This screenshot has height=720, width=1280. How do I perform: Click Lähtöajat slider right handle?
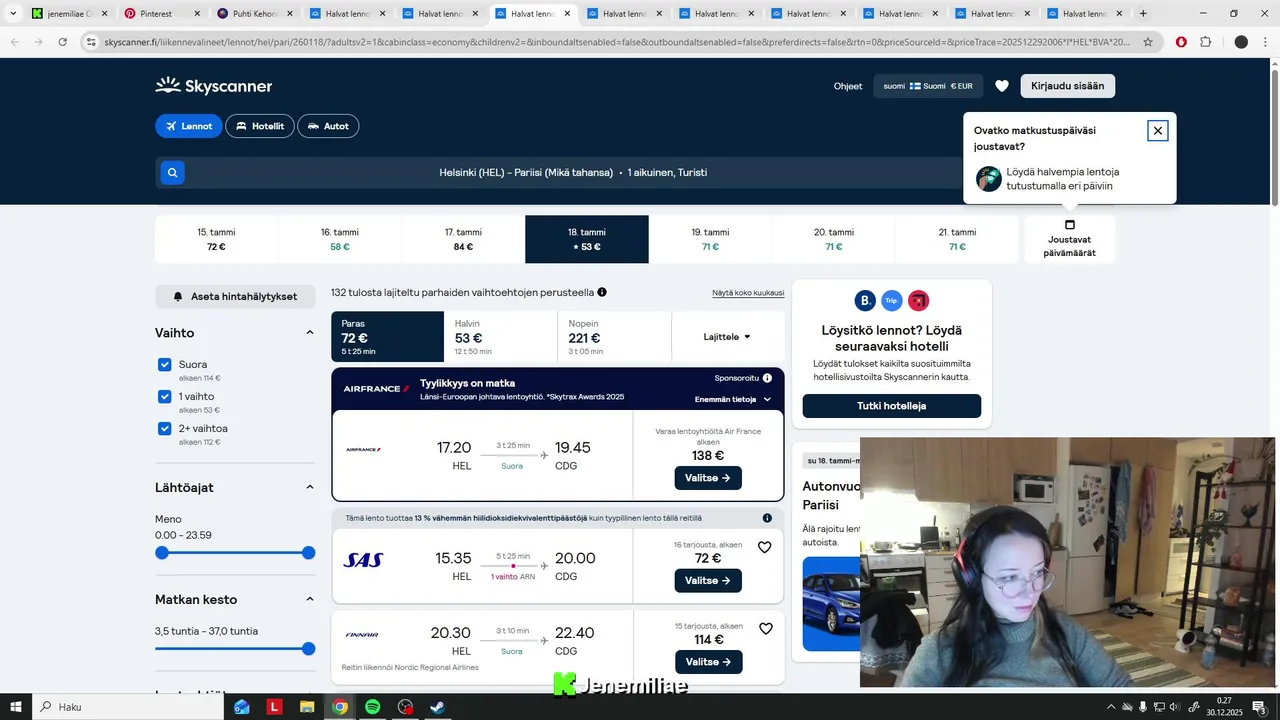pos(308,553)
